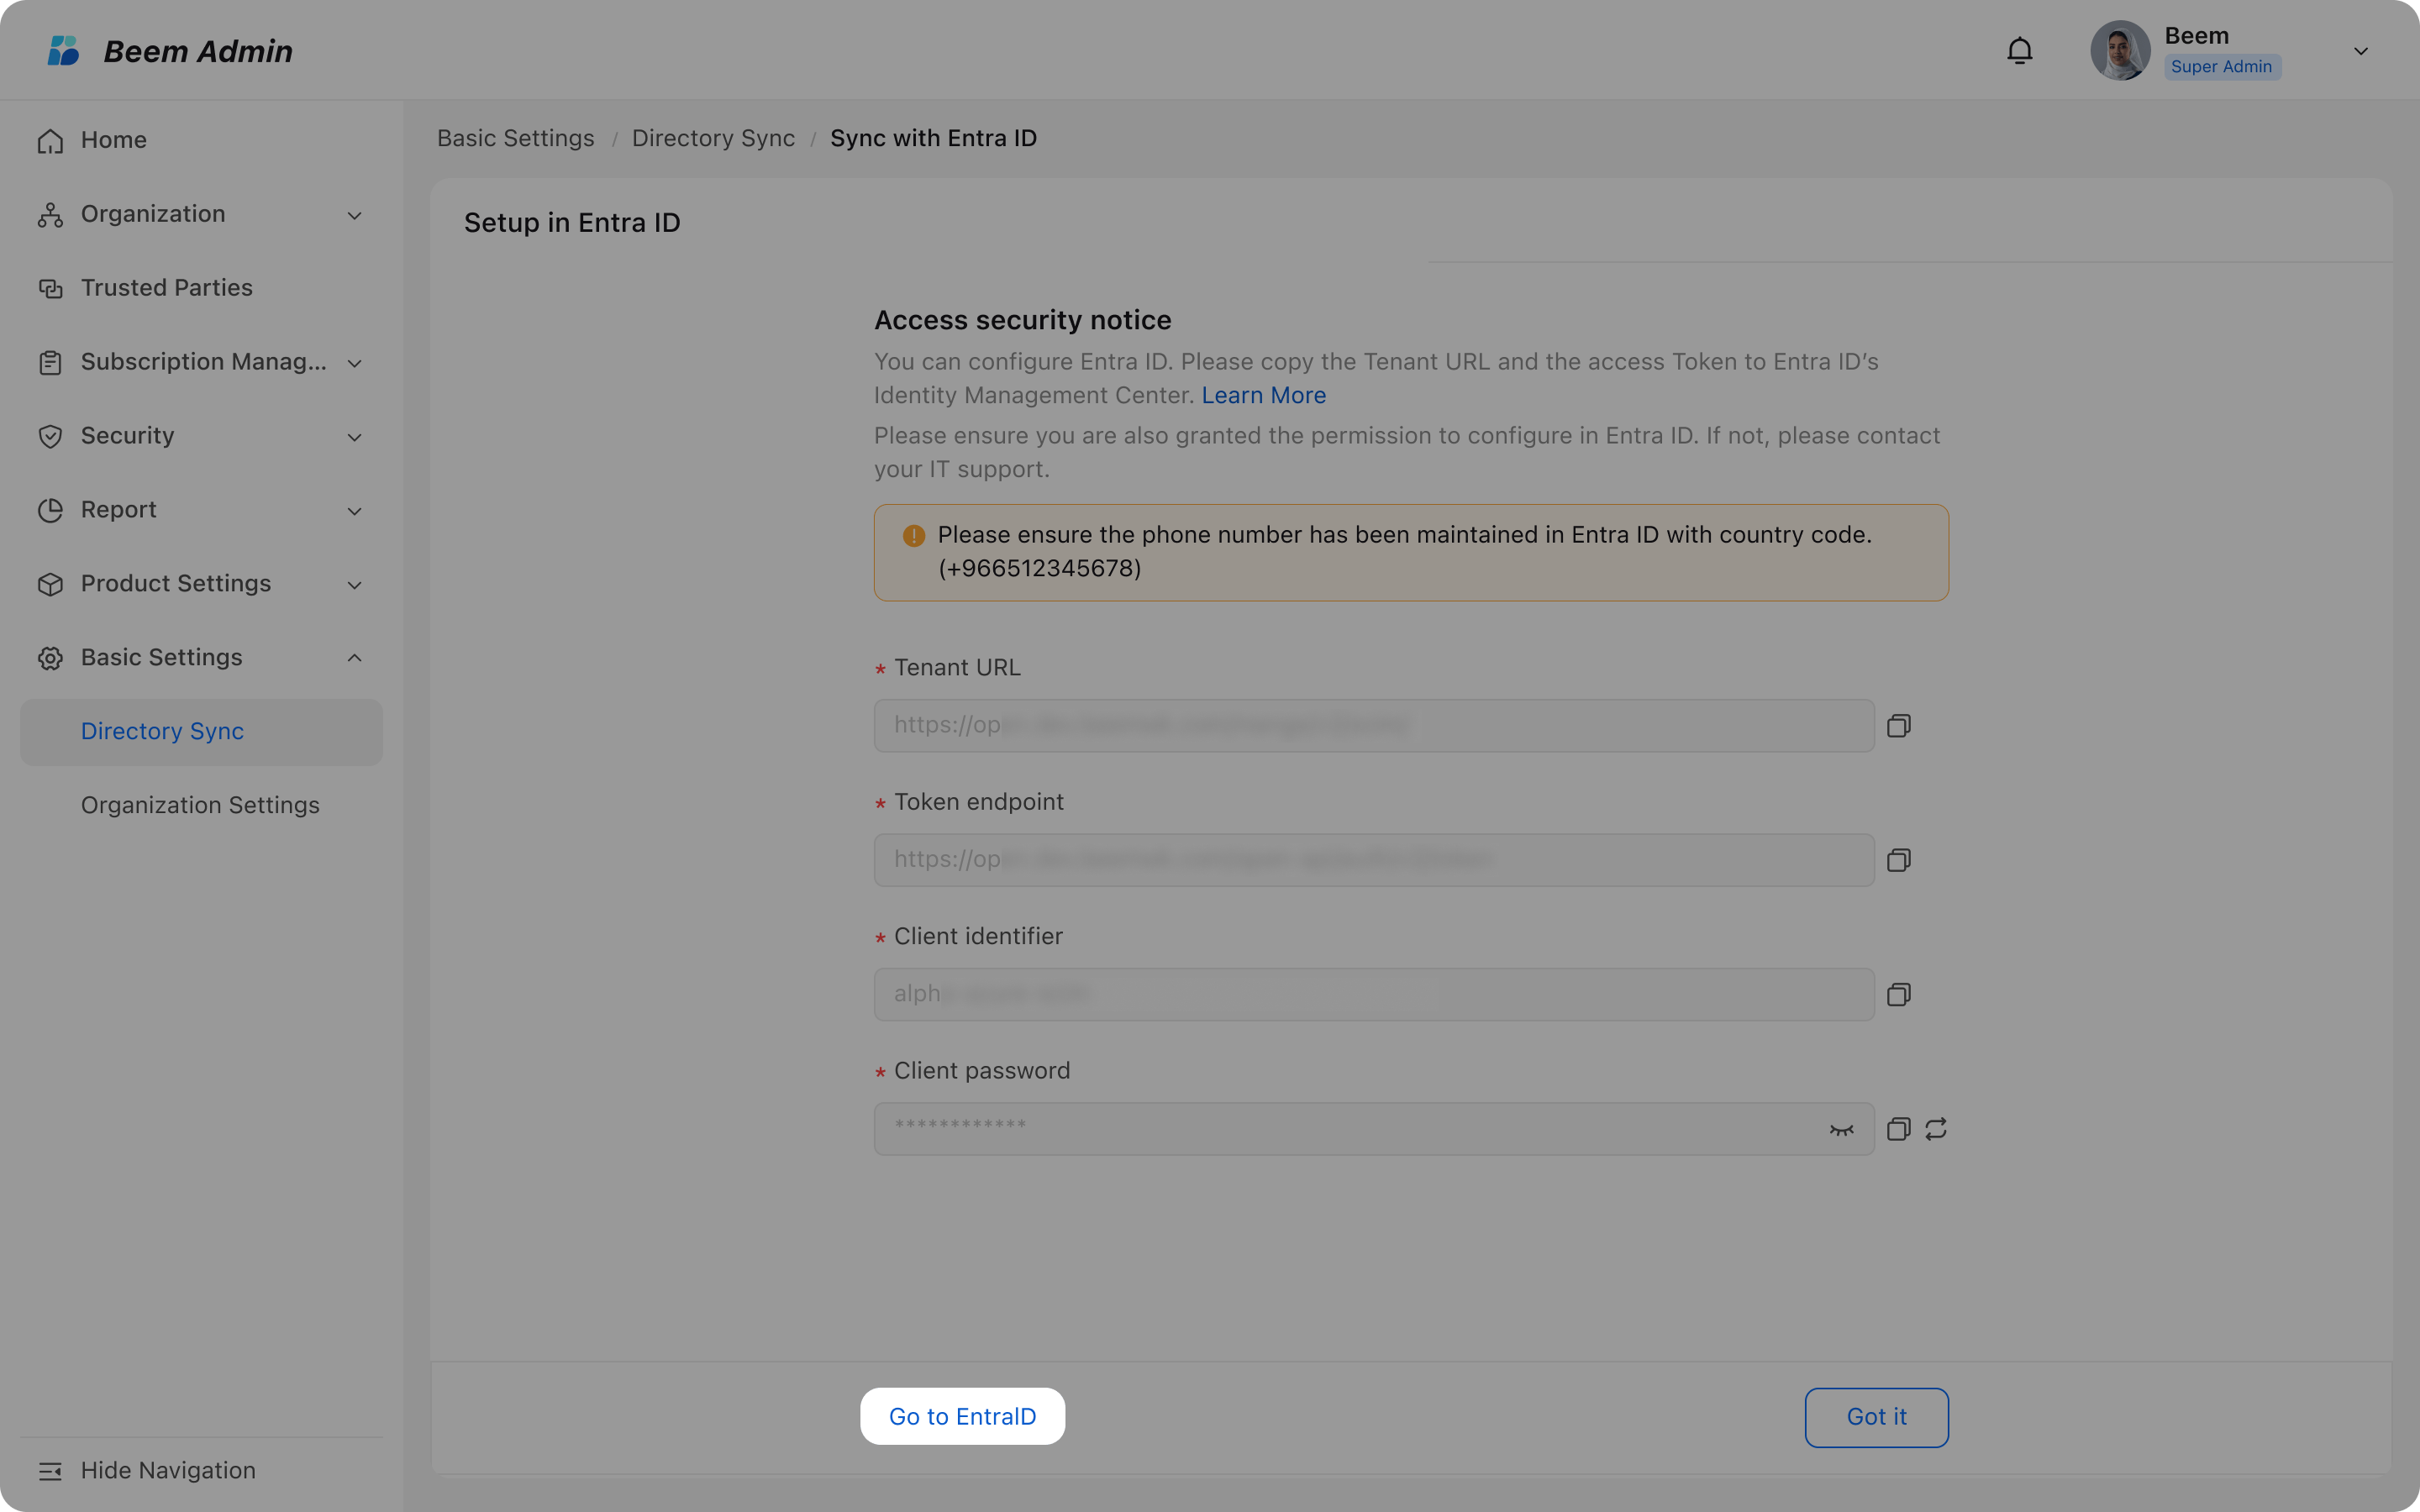The height and width of the screenshot is (1512, 2420).
Task: Open the notifications bell
Action: coord(2019,51)
